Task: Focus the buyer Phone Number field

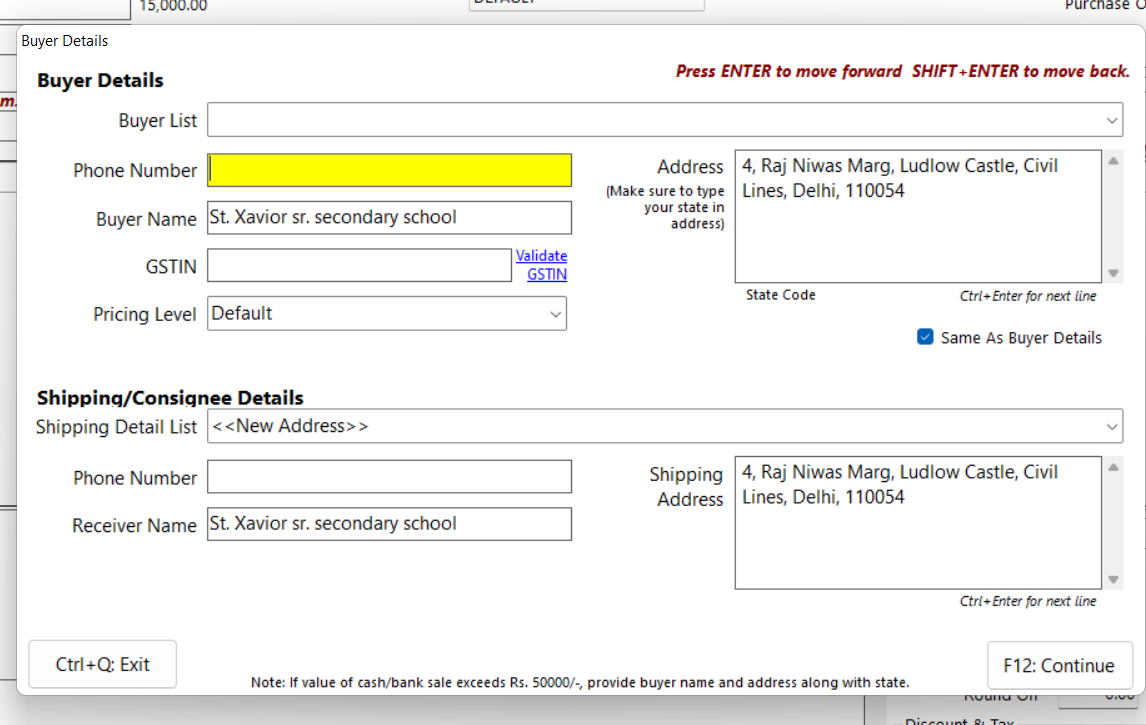Action: pyautogui.click(x=389, y=170)
